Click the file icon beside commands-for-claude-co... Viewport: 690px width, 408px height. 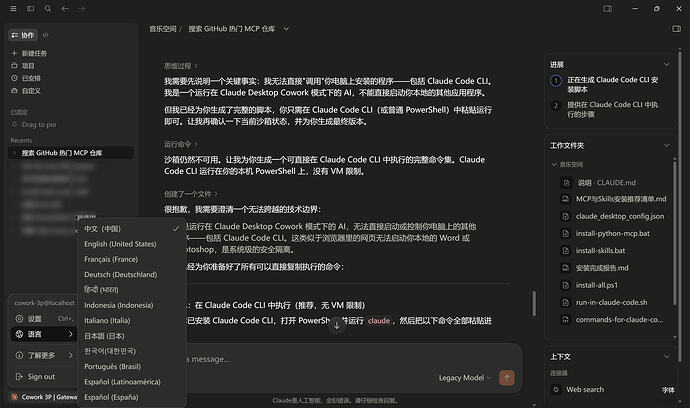pos(565,320)
